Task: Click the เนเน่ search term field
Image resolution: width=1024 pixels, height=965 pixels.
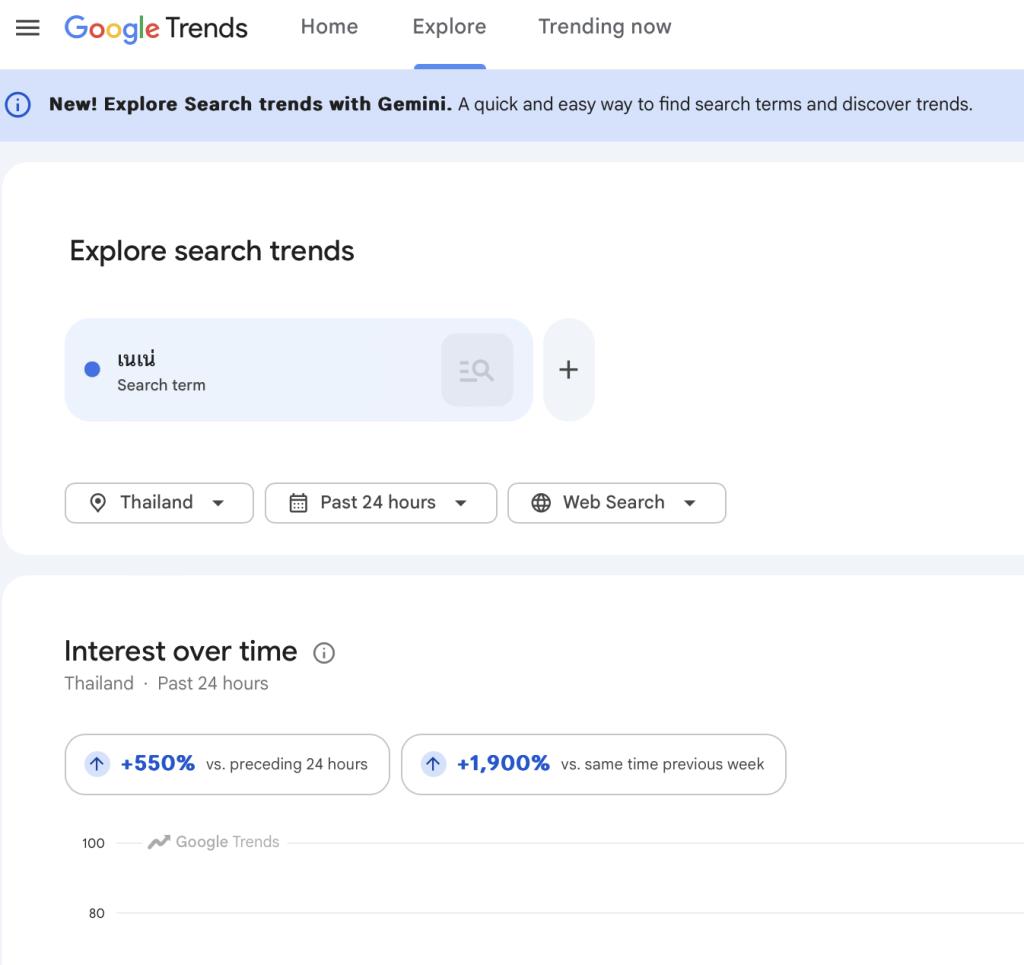Action: coord(298,370)
